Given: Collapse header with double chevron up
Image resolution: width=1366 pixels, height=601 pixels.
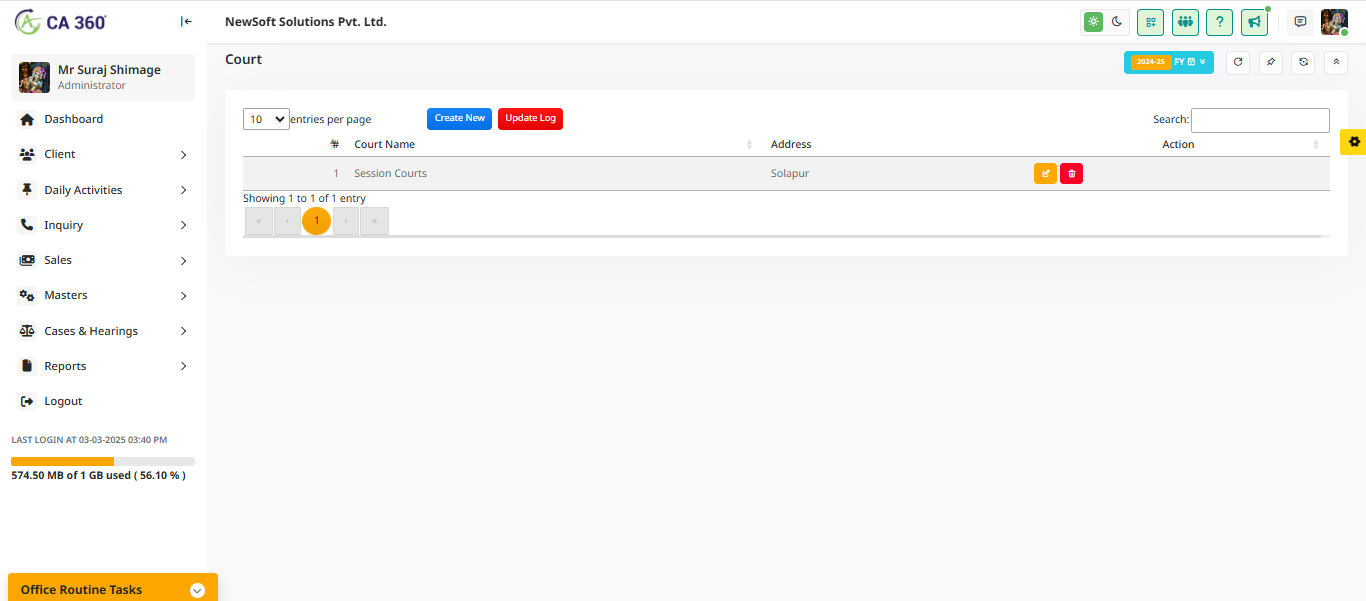Looking at the screenshot, I should 1336,62.
